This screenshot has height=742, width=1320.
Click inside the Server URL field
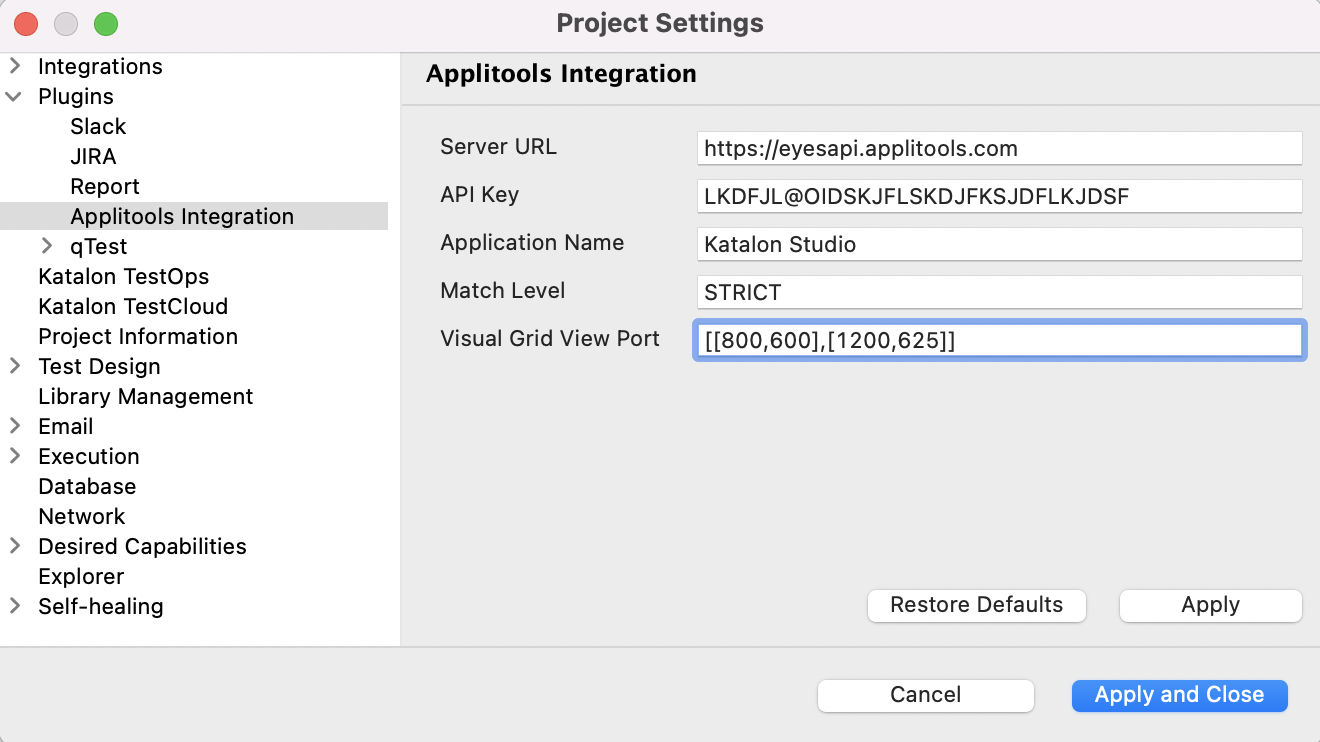998,148
